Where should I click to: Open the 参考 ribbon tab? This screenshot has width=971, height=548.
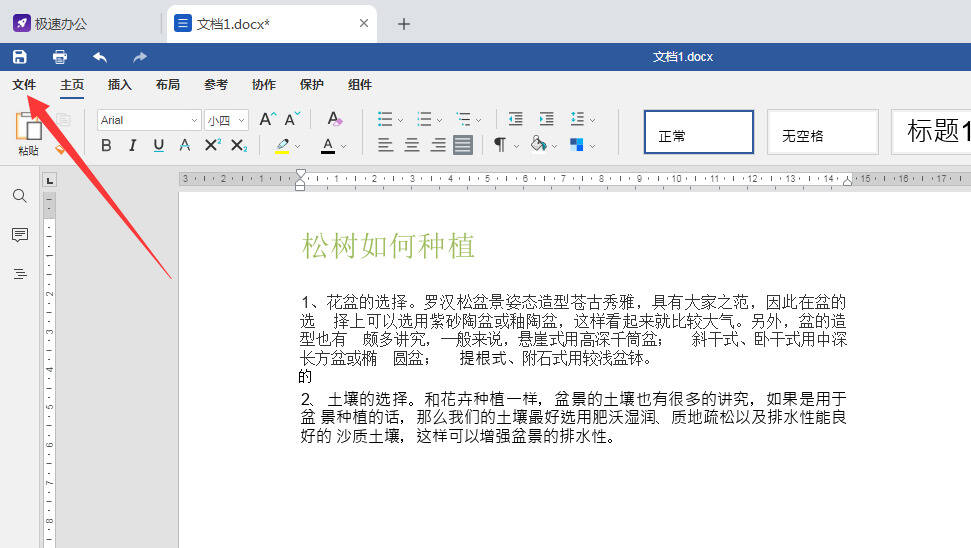point(216,85)
